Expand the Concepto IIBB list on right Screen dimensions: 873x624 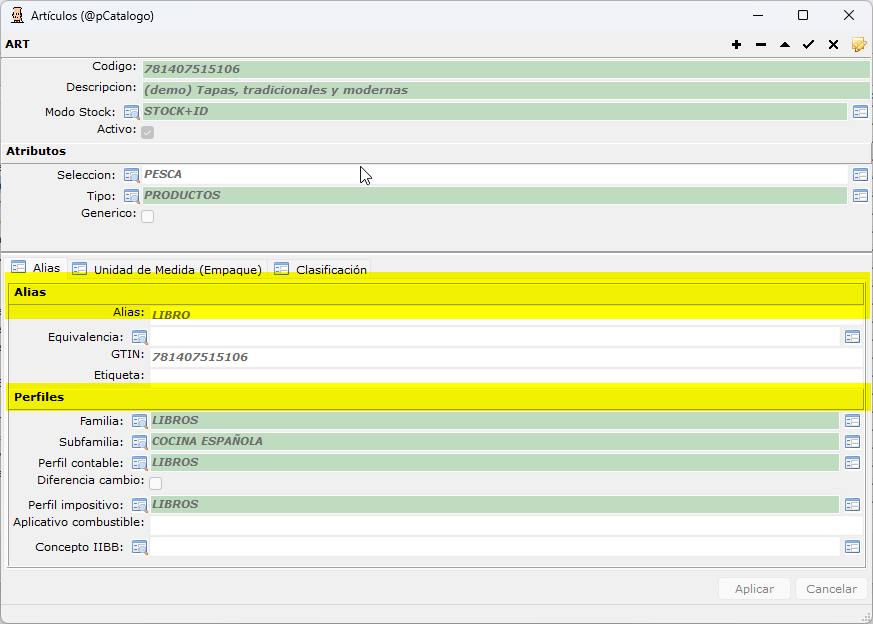coord(852,547)
